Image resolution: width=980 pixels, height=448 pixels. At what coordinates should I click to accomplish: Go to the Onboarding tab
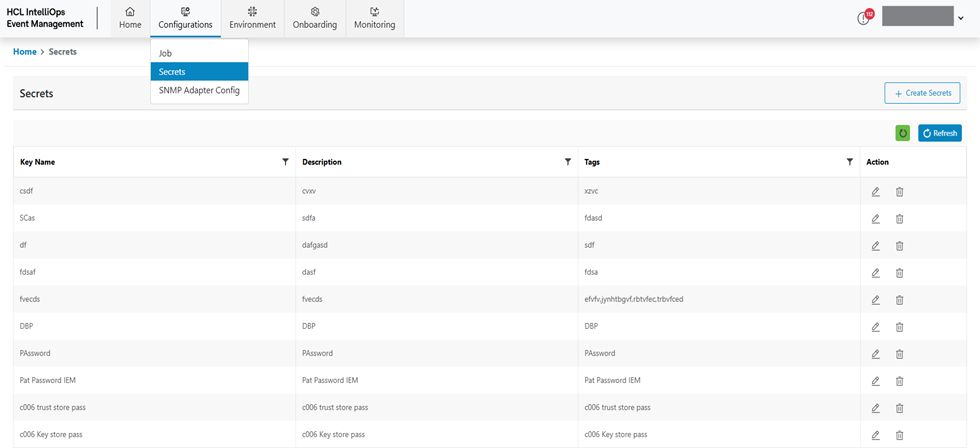[314, 18]
